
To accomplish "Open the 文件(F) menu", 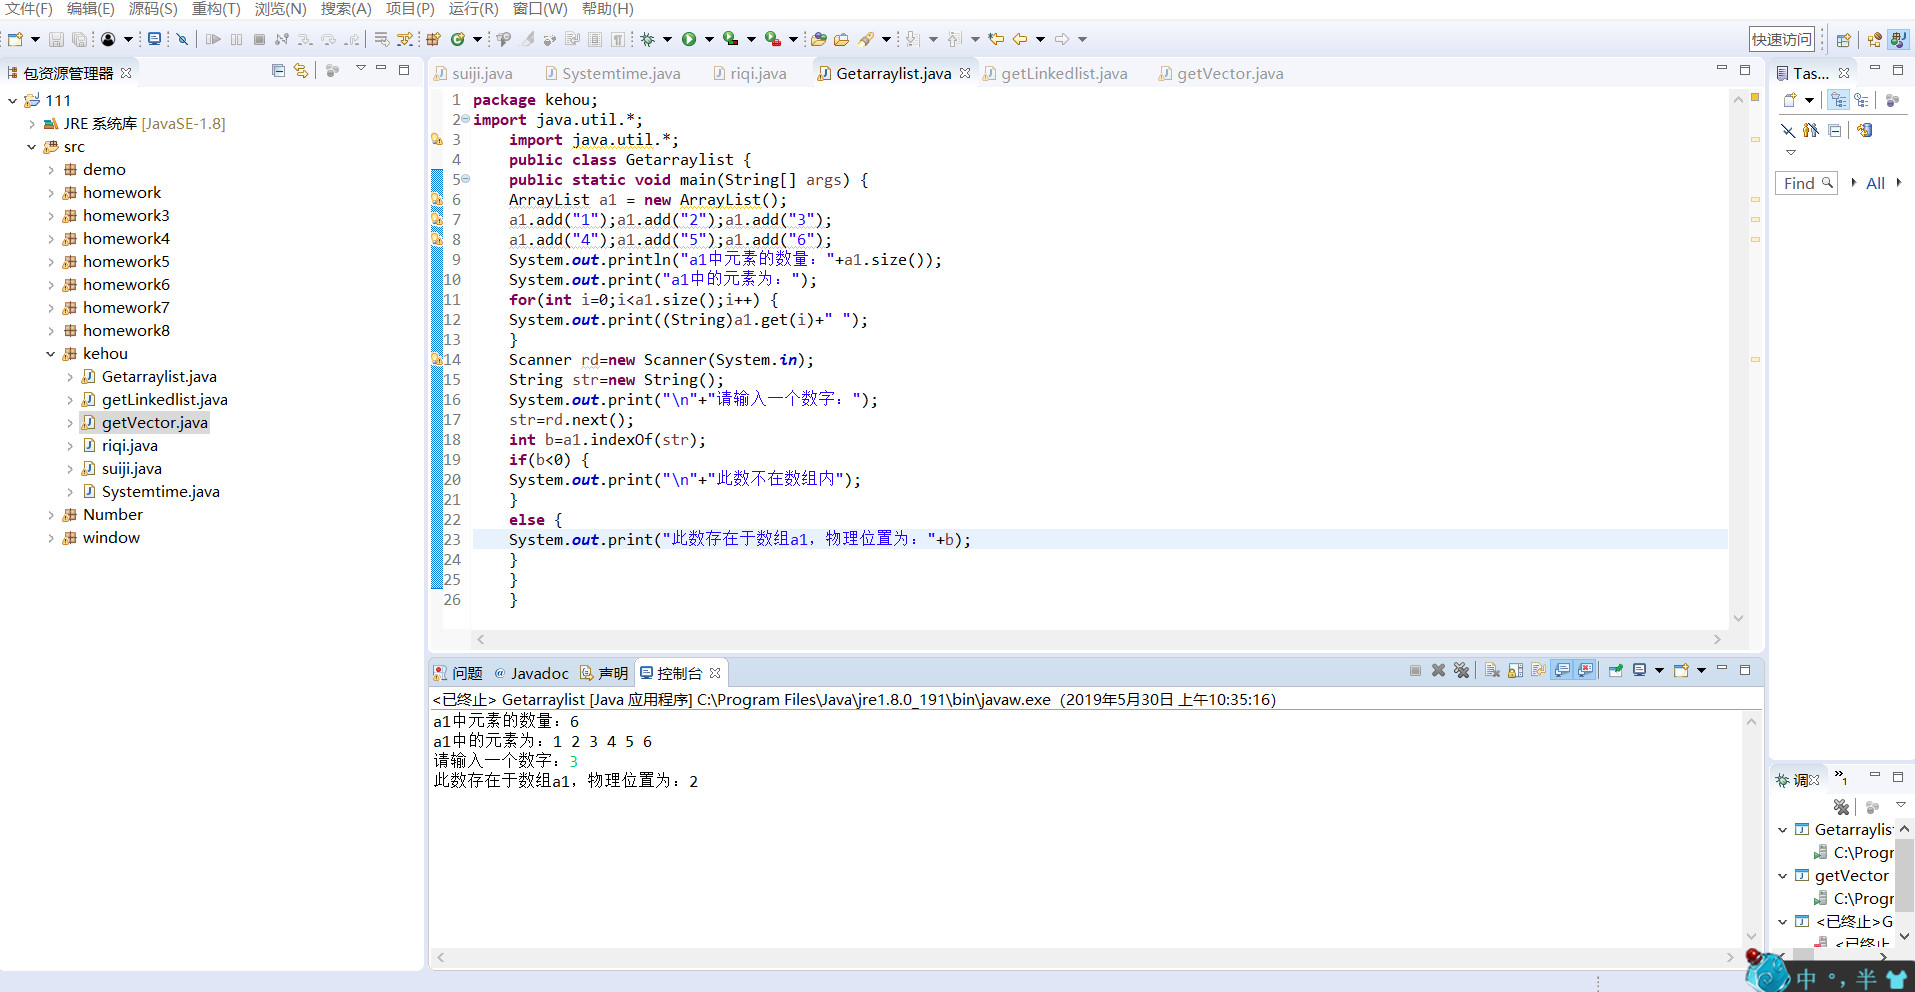I will point(29,9).
